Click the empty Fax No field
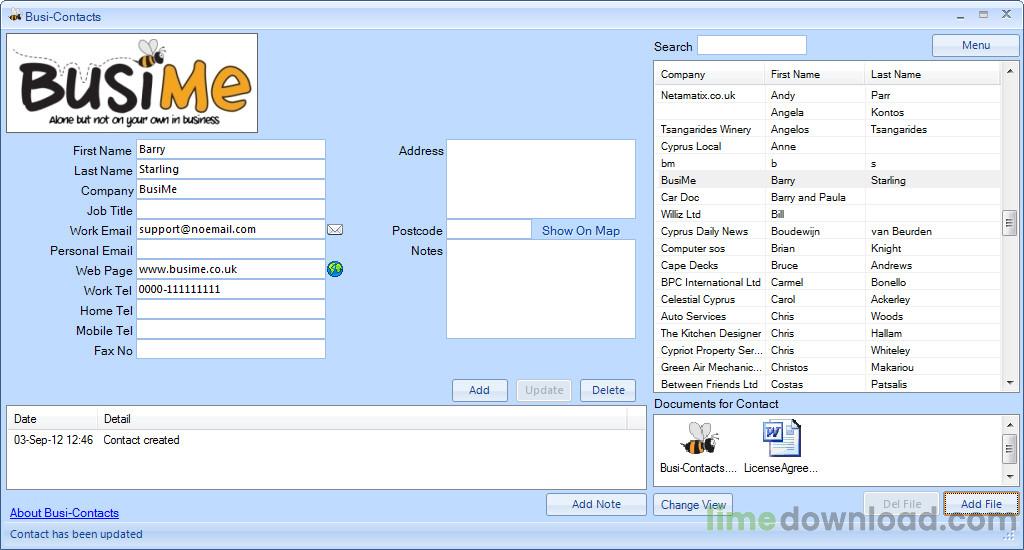The image size is (1024, 550). click(x=231, y=349)
